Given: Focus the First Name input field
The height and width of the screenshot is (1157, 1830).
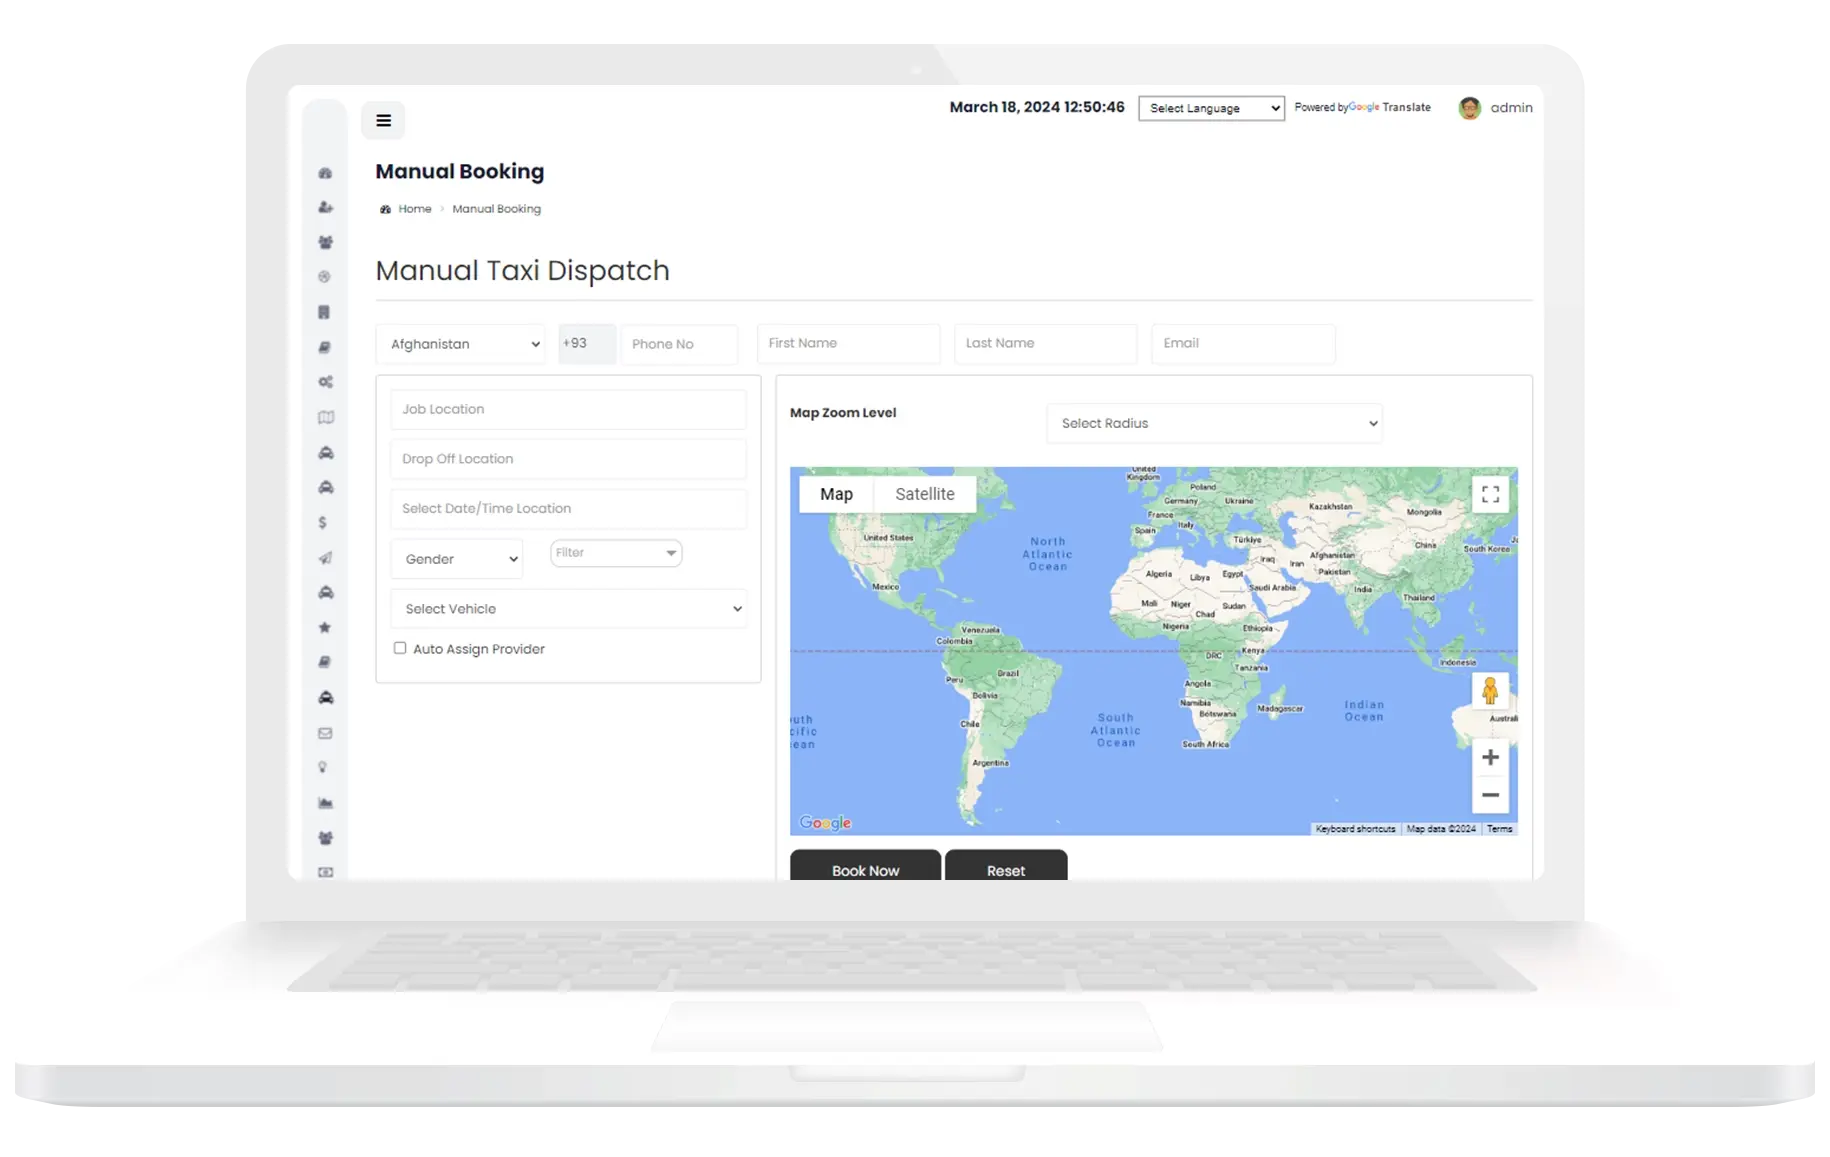Looking at the screenshot, I should coord(848,343).
